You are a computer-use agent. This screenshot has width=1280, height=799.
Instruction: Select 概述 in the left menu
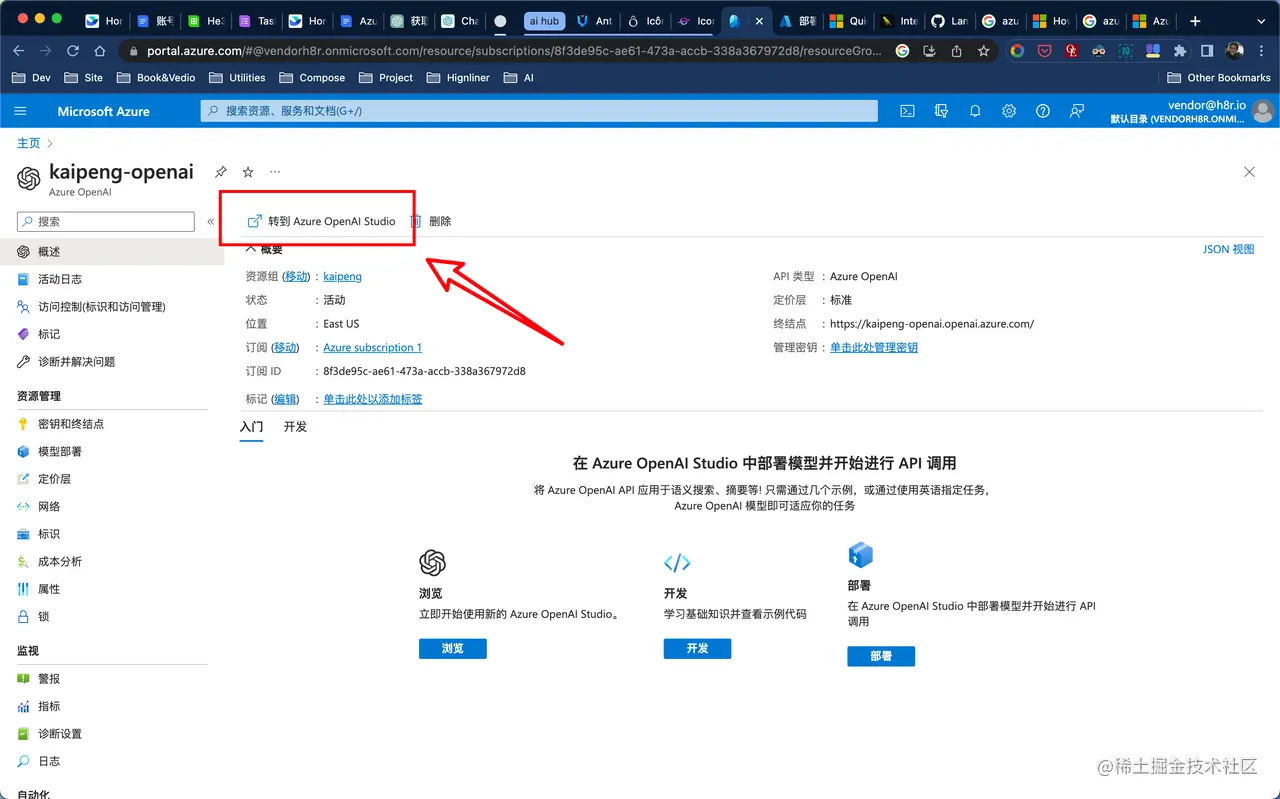(x=112, y=252)
